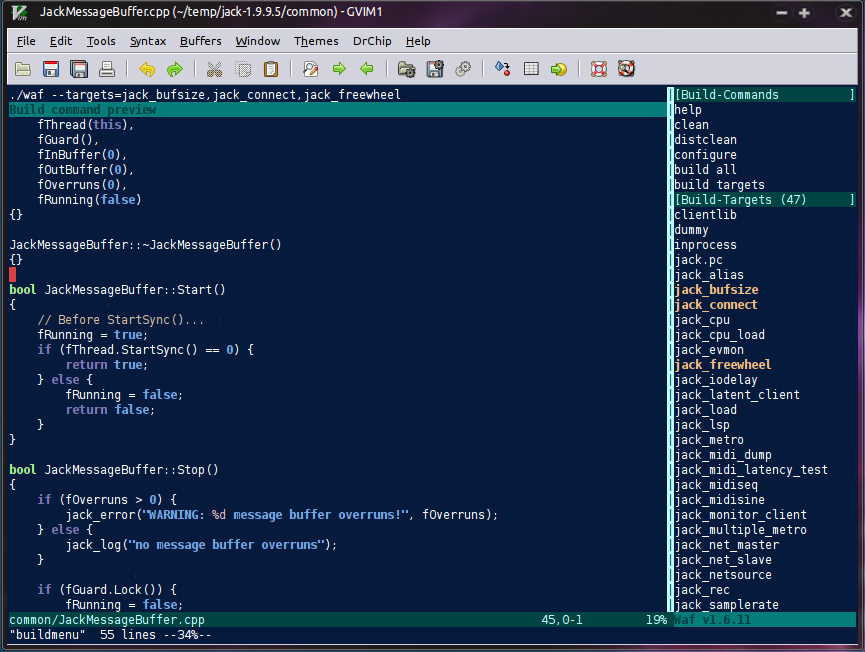865x652 pixels.
Task: Open the Help menu
Action: pos(418,41)
